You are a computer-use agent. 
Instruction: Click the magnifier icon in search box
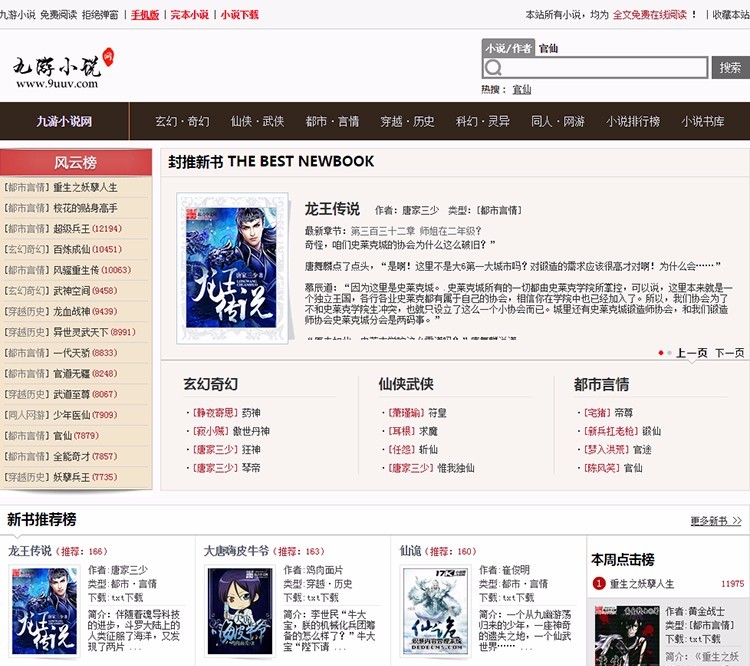pos(493,68)
